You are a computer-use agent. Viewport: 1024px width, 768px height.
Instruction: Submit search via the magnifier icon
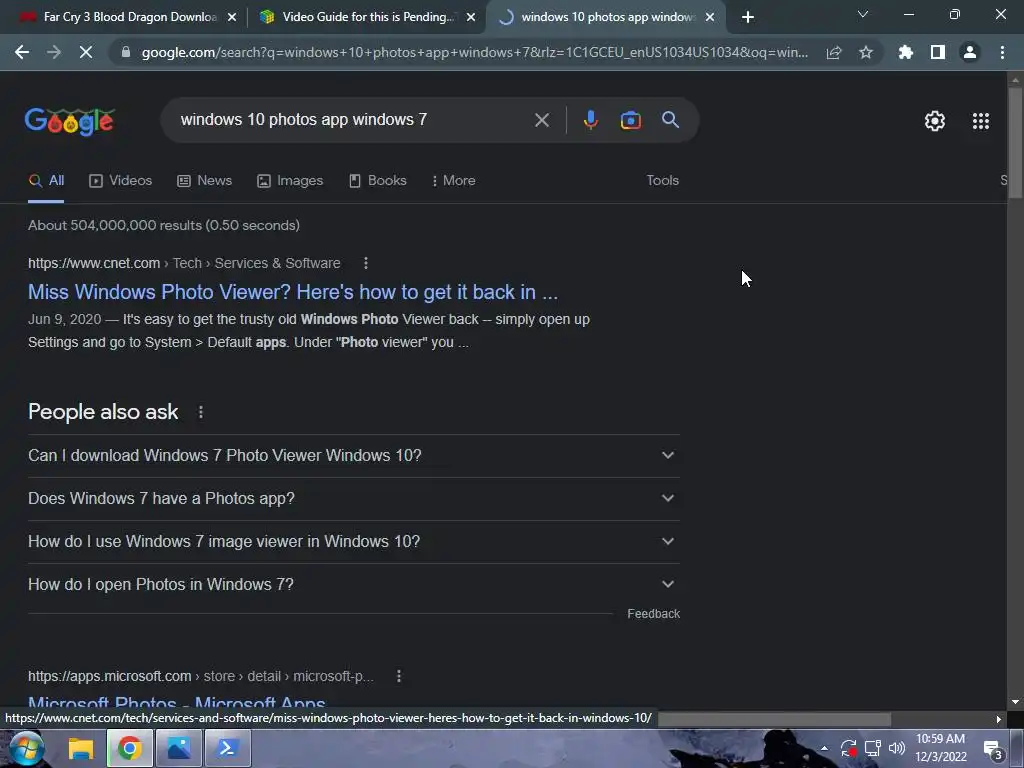(670, 120)
